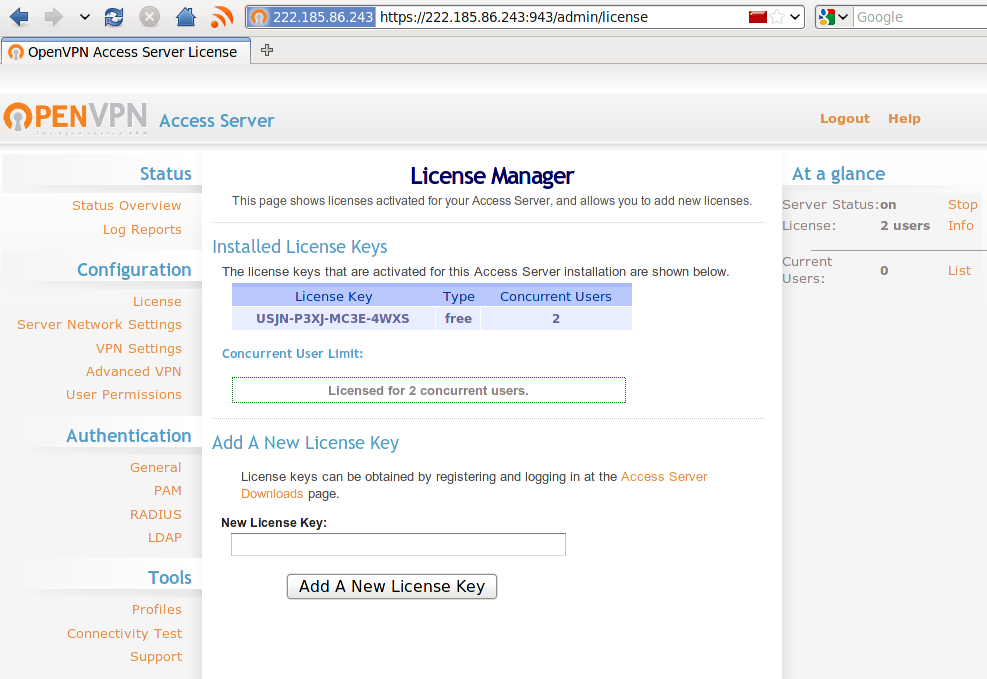Open Status Overview page
Image resolution: width=987 pixels, height=679 pixels.
[127, 205]
